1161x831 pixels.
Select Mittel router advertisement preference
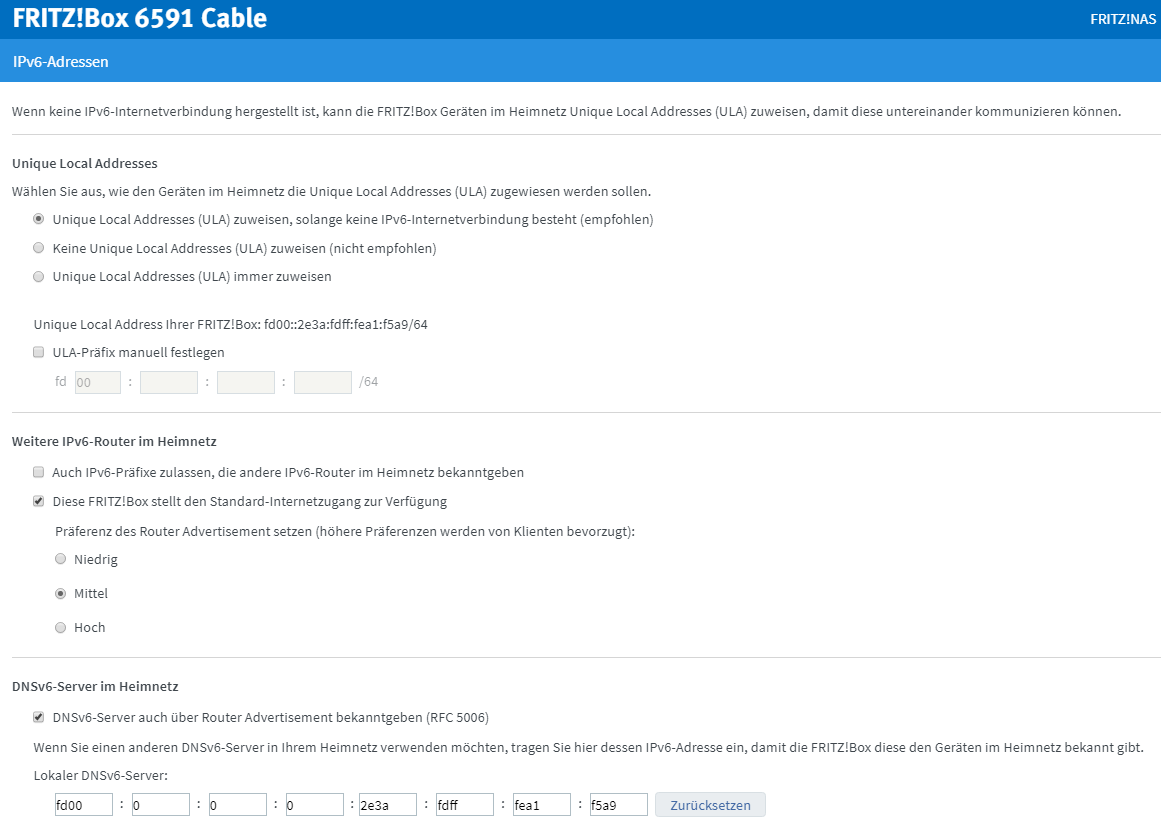[x=61, y=593]
